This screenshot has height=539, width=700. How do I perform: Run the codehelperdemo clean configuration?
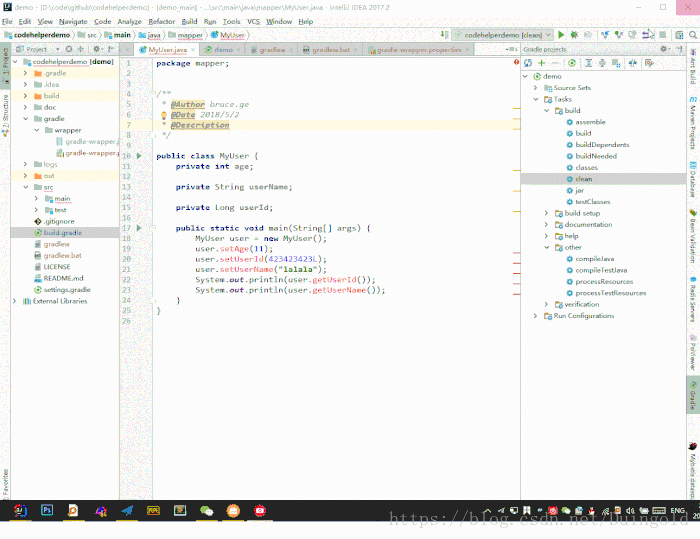tap(561, 35)
